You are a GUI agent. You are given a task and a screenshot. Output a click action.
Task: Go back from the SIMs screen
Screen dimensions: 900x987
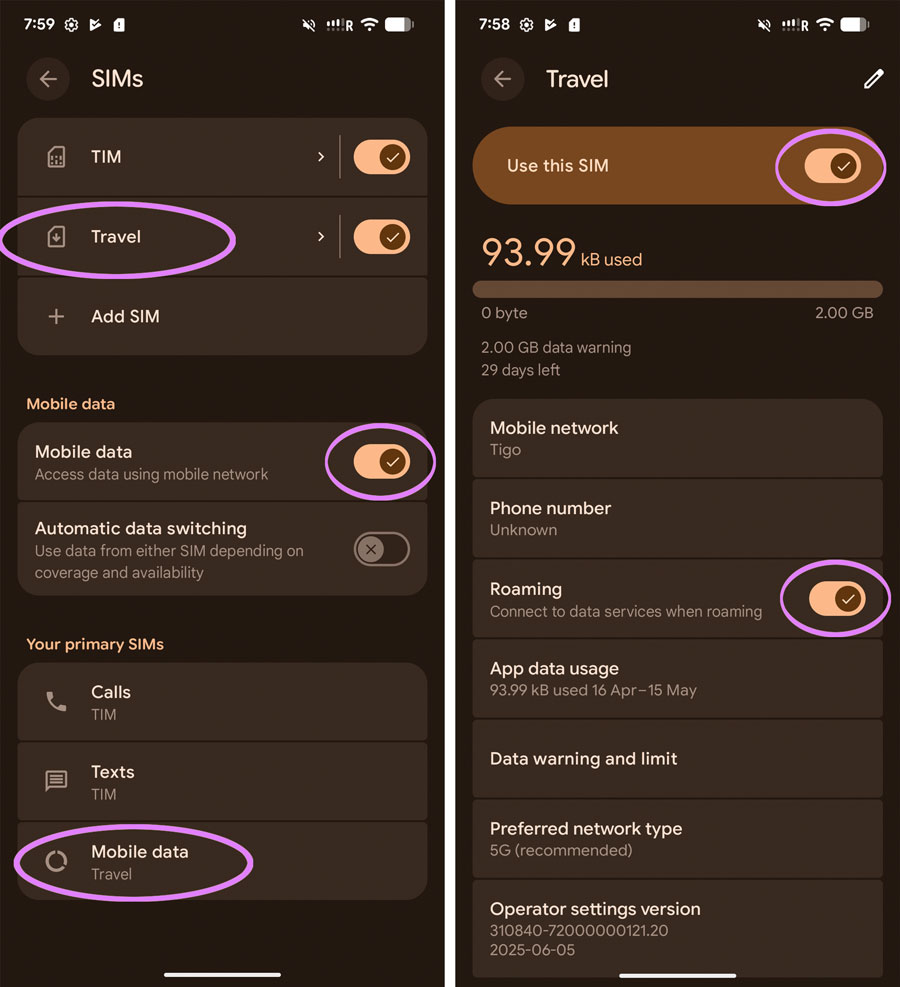point(48,79)
